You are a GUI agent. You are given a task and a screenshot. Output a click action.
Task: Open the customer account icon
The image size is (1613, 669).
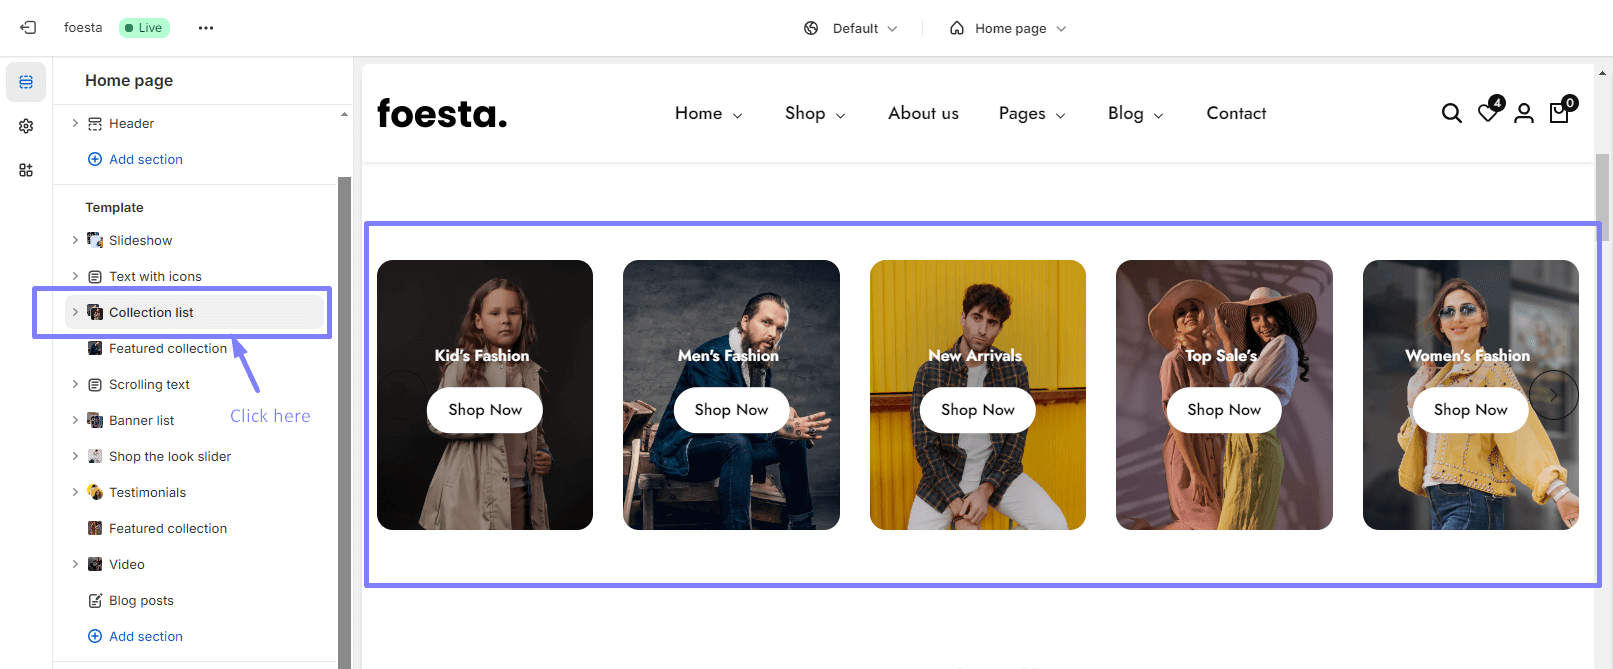click(1523, 114)
